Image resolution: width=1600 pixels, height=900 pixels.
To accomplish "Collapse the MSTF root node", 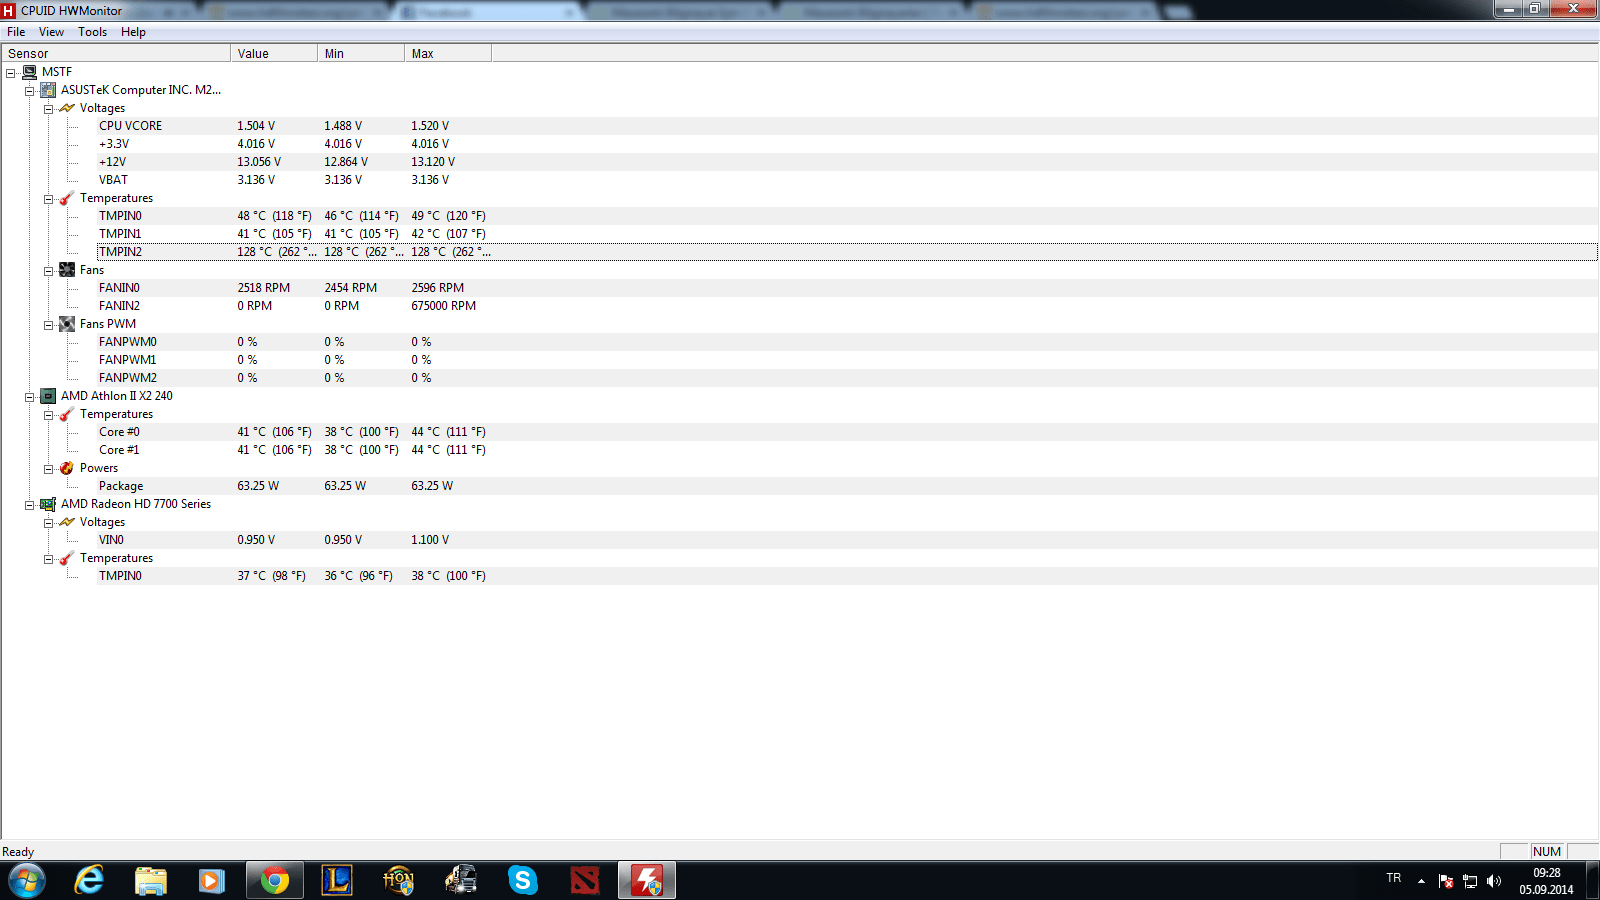I will (x=10, y=72).
